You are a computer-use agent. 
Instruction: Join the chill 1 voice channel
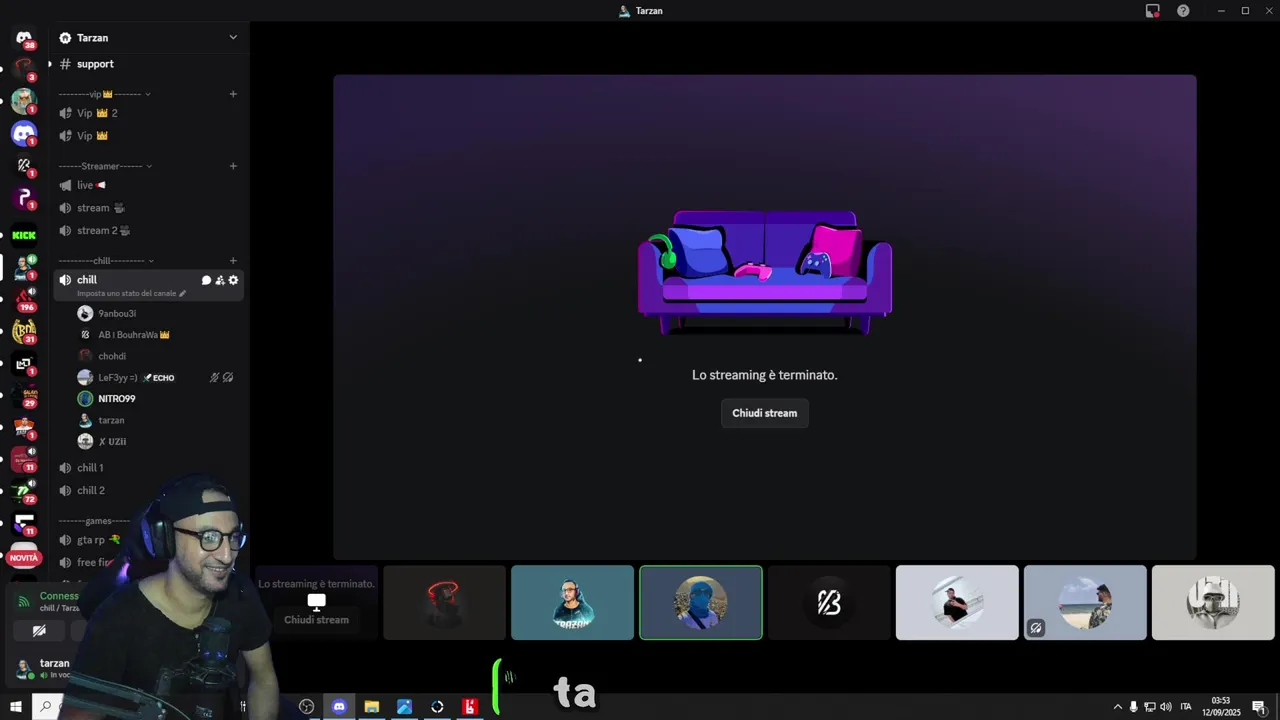148,468
